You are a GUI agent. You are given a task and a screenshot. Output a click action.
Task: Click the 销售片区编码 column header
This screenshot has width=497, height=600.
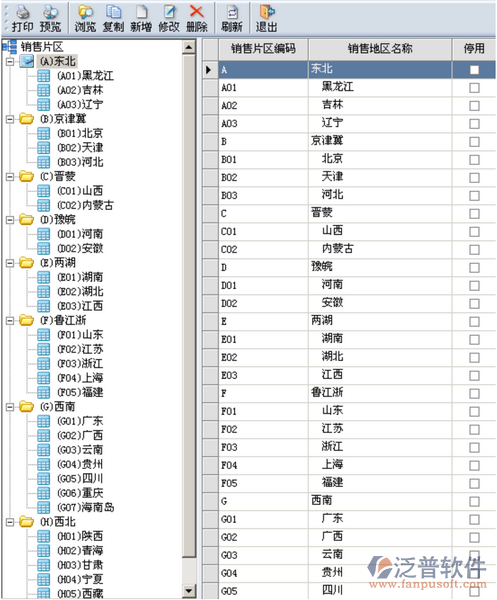[263, 49]
